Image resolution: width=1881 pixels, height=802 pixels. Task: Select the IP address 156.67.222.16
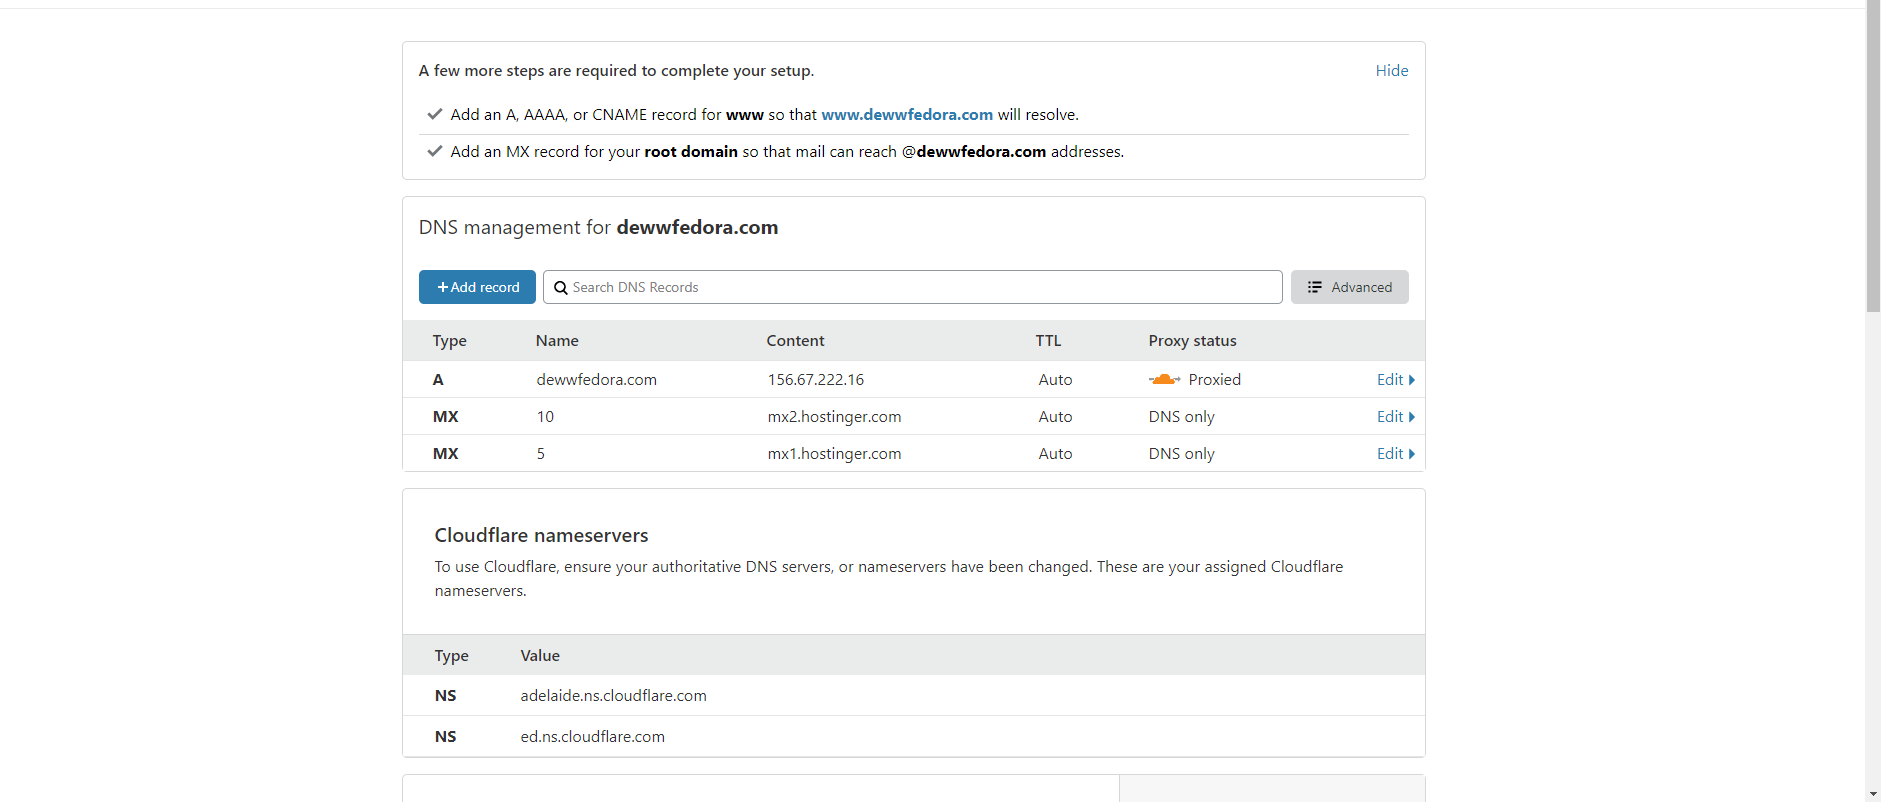click(816, 379)
